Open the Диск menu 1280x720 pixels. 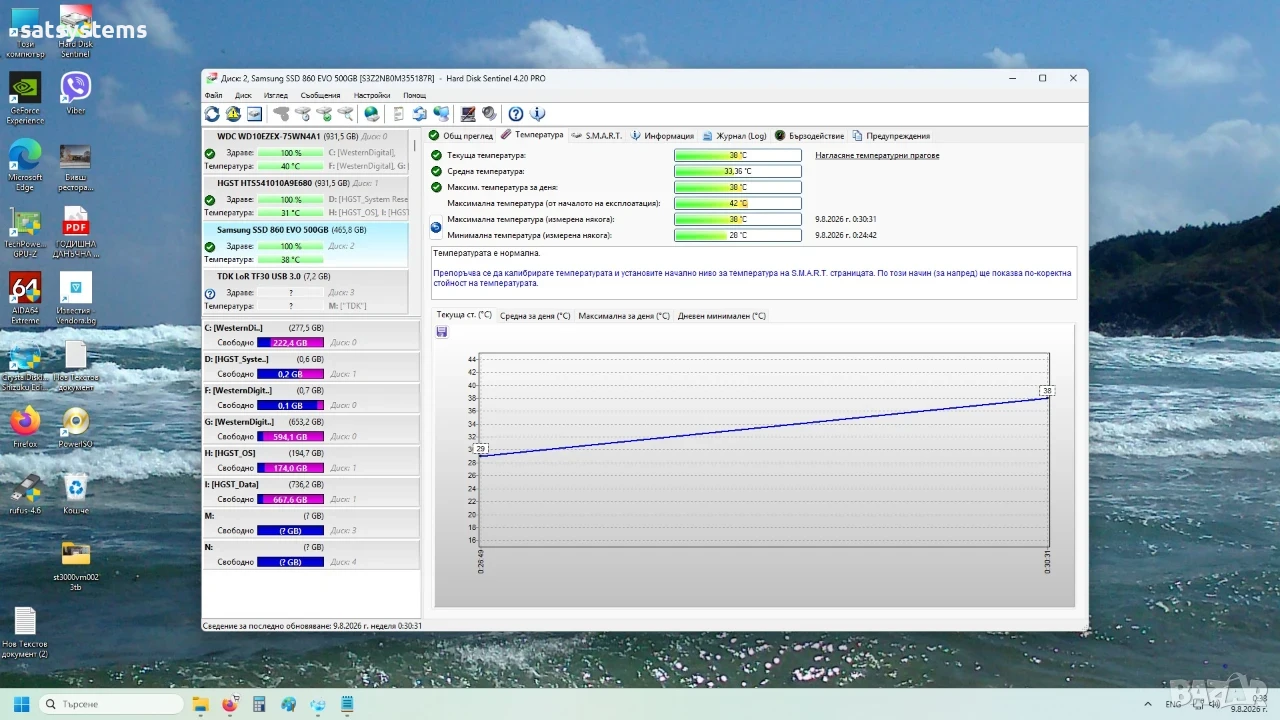pyautogui.click(x=243, y=96)
